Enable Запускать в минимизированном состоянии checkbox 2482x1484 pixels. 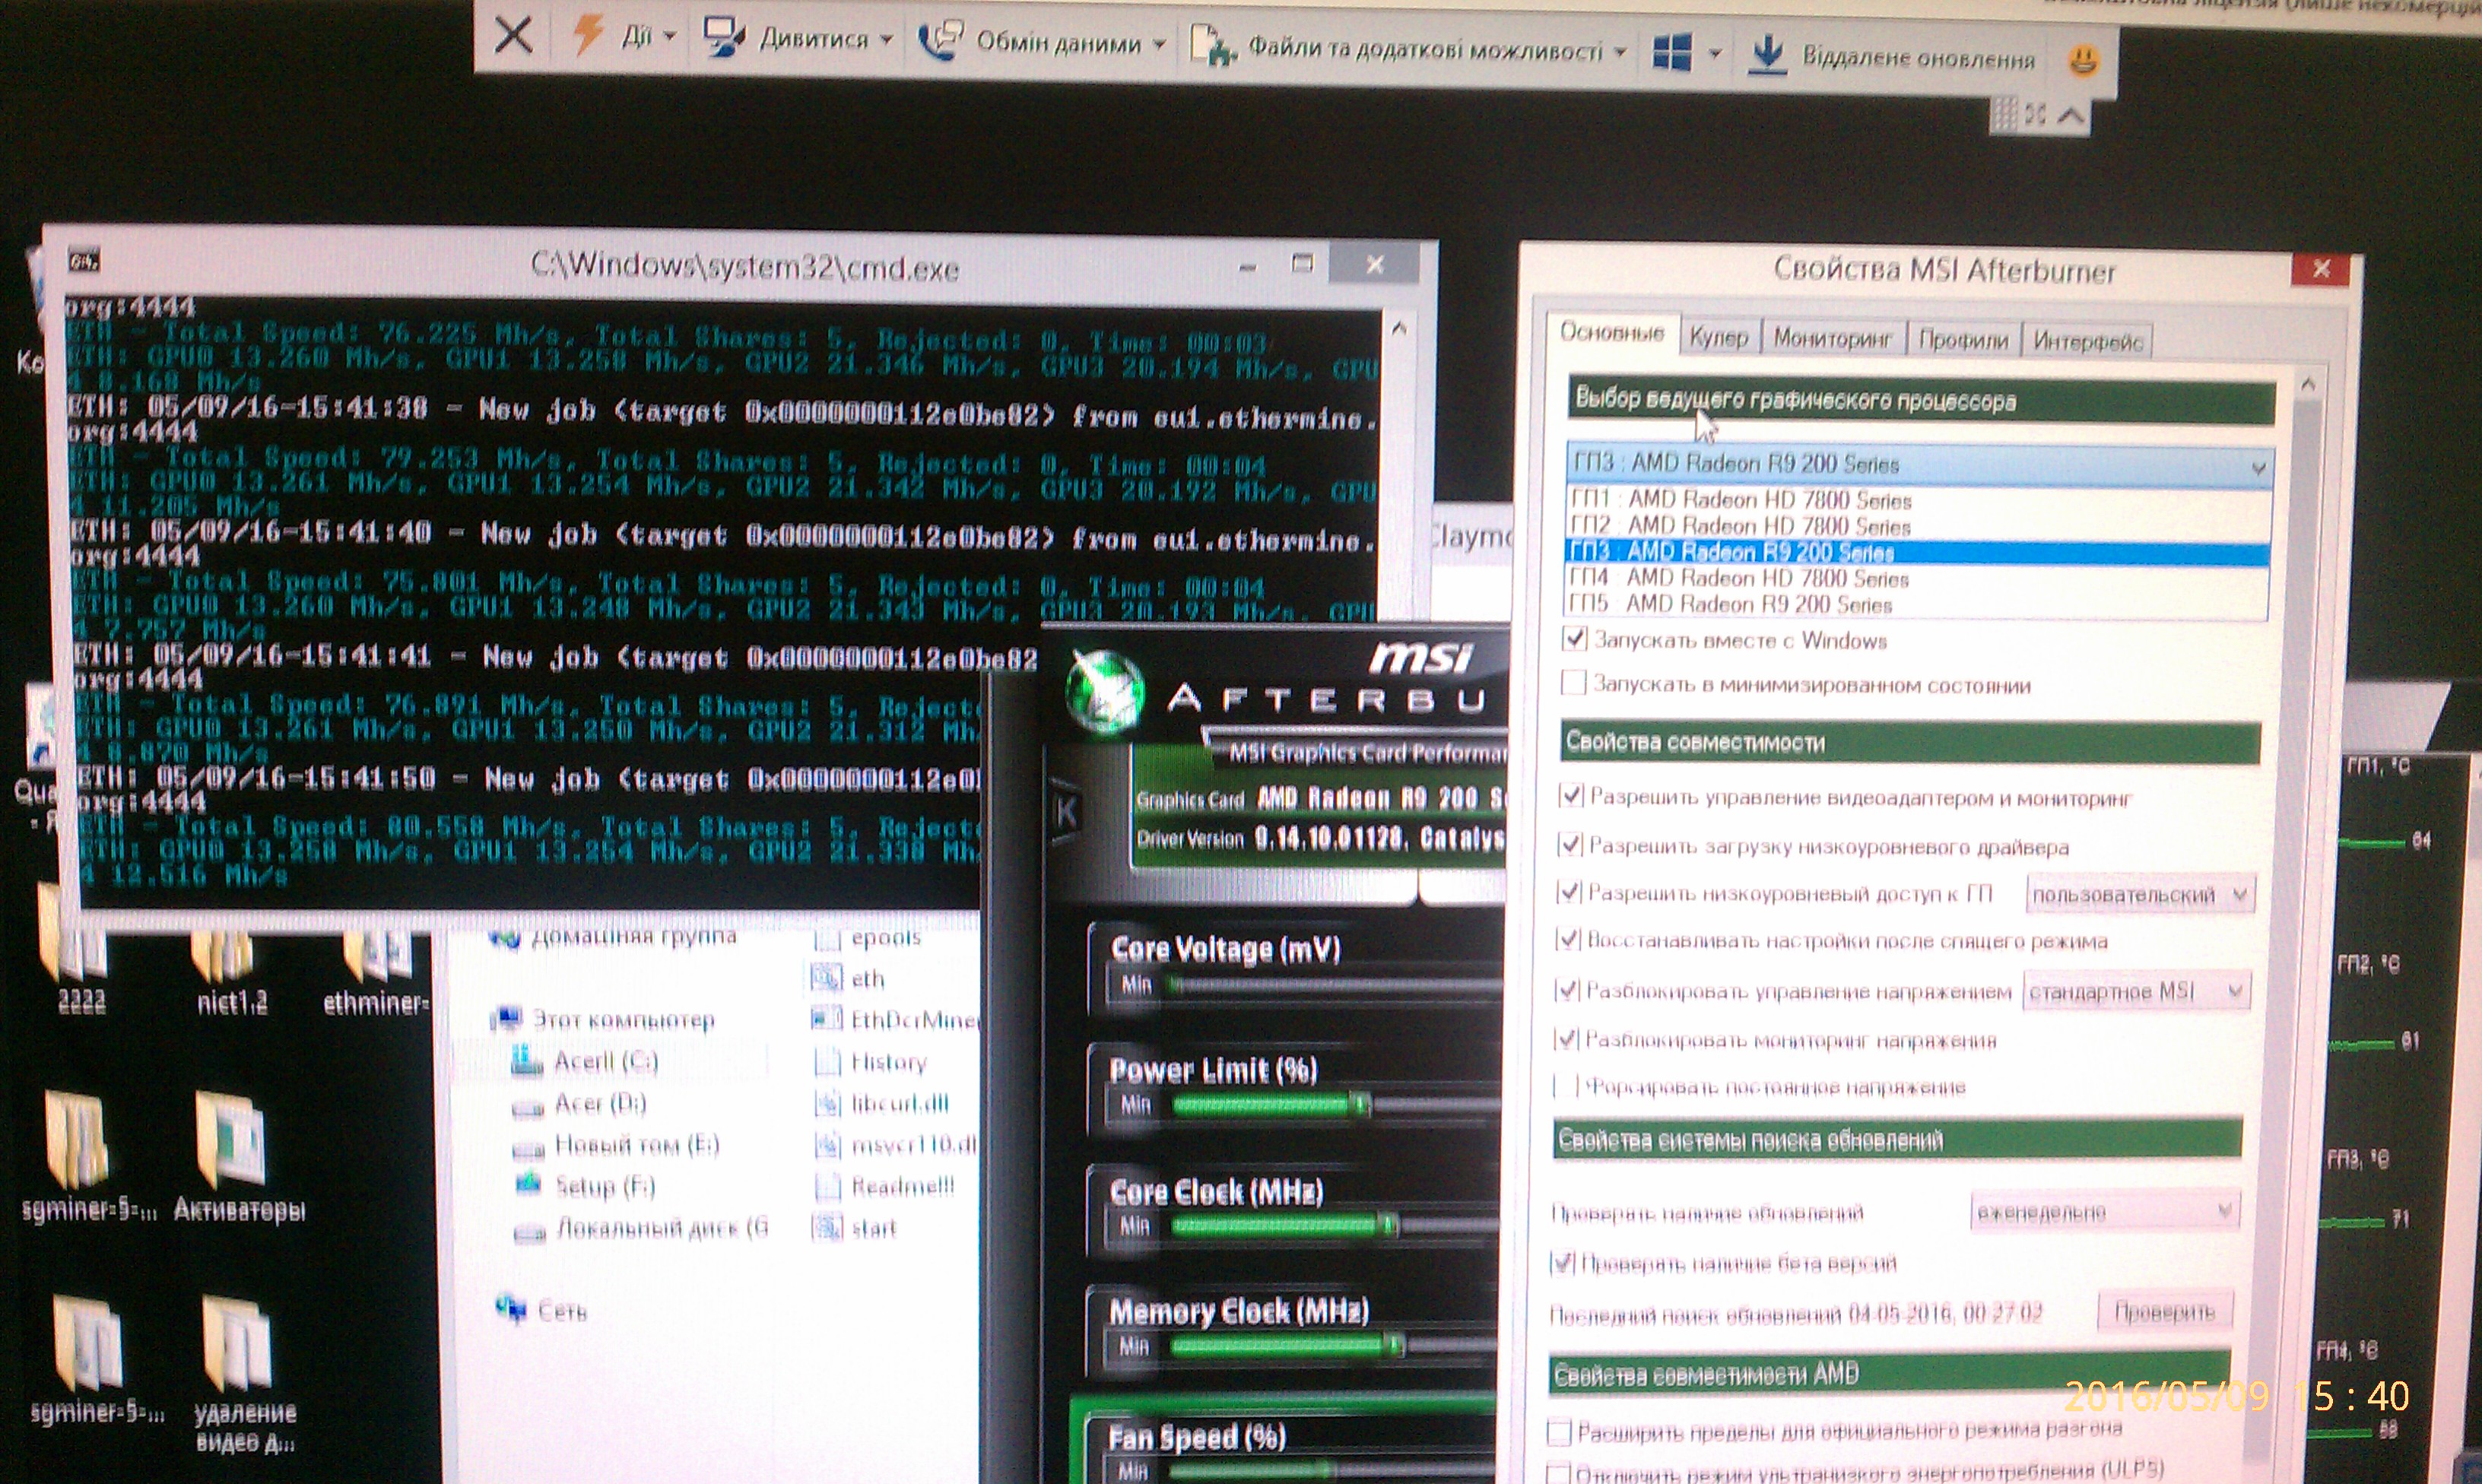click(x=1573, y=683)
